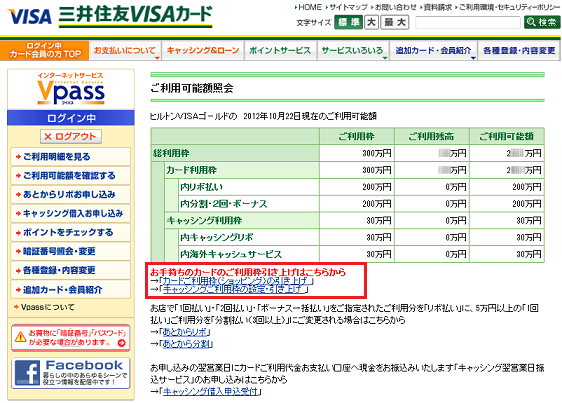Open ご利用可能額を確認する in sidebar
562x403 pixels.
[71, 176]
